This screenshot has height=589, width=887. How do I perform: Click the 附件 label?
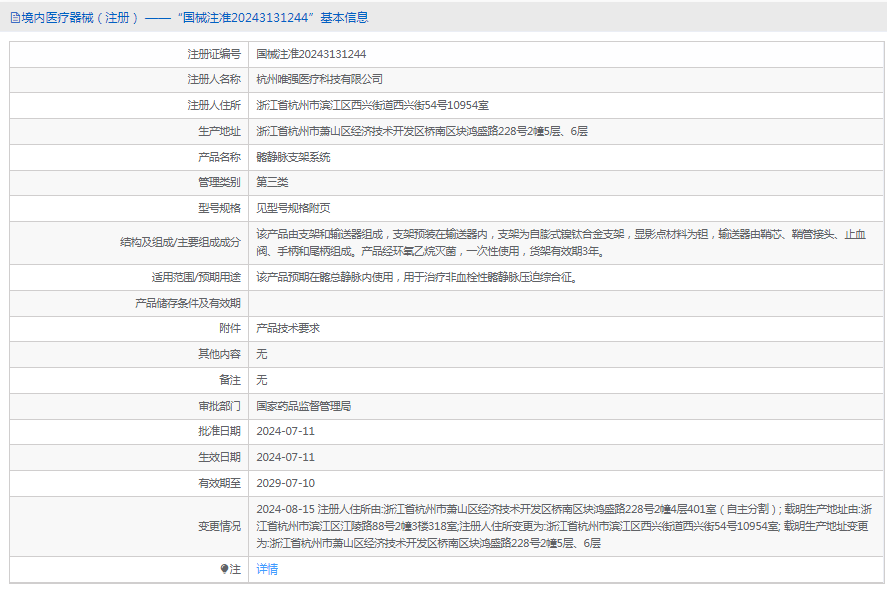coord(230,328)
